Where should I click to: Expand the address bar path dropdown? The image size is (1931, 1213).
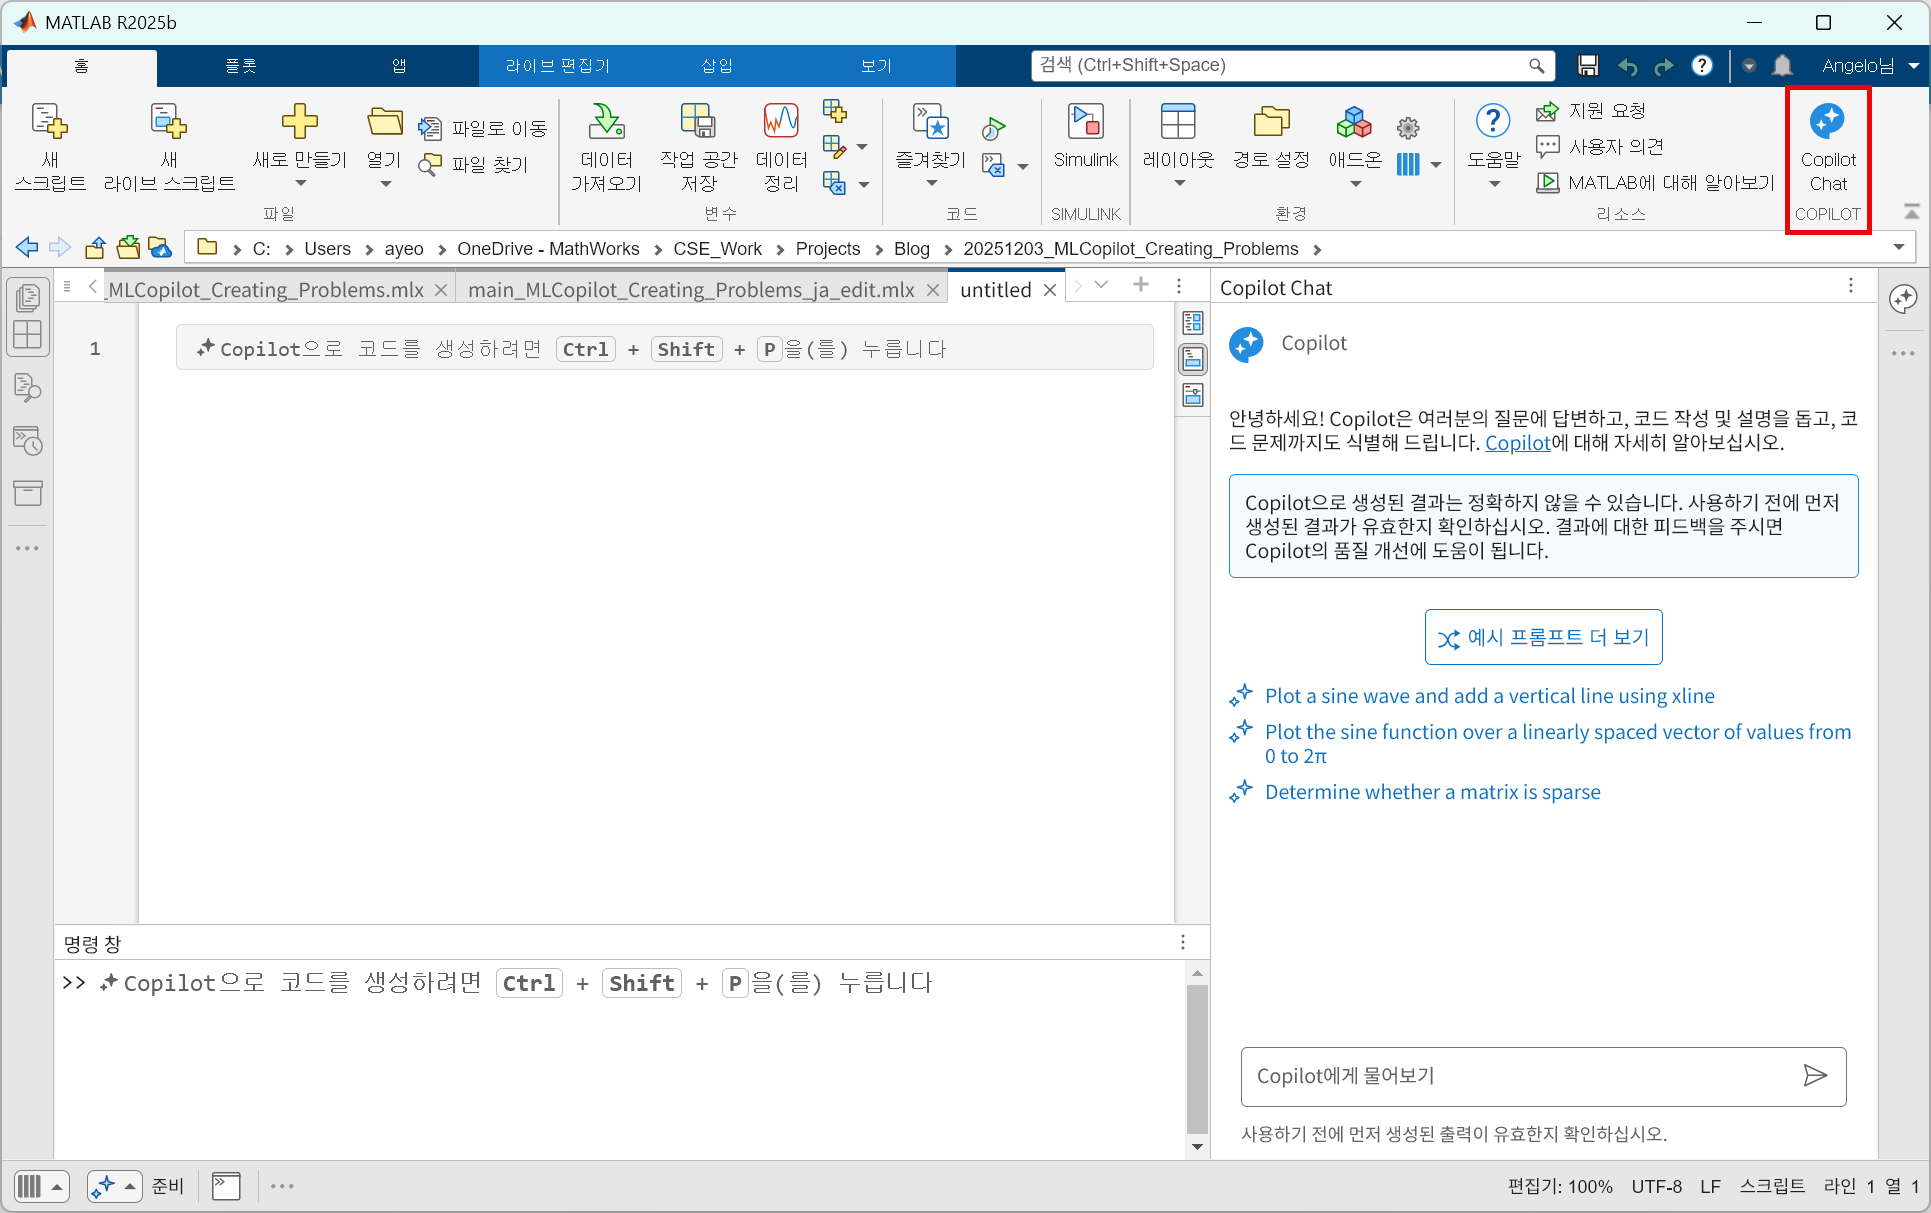1898,248
